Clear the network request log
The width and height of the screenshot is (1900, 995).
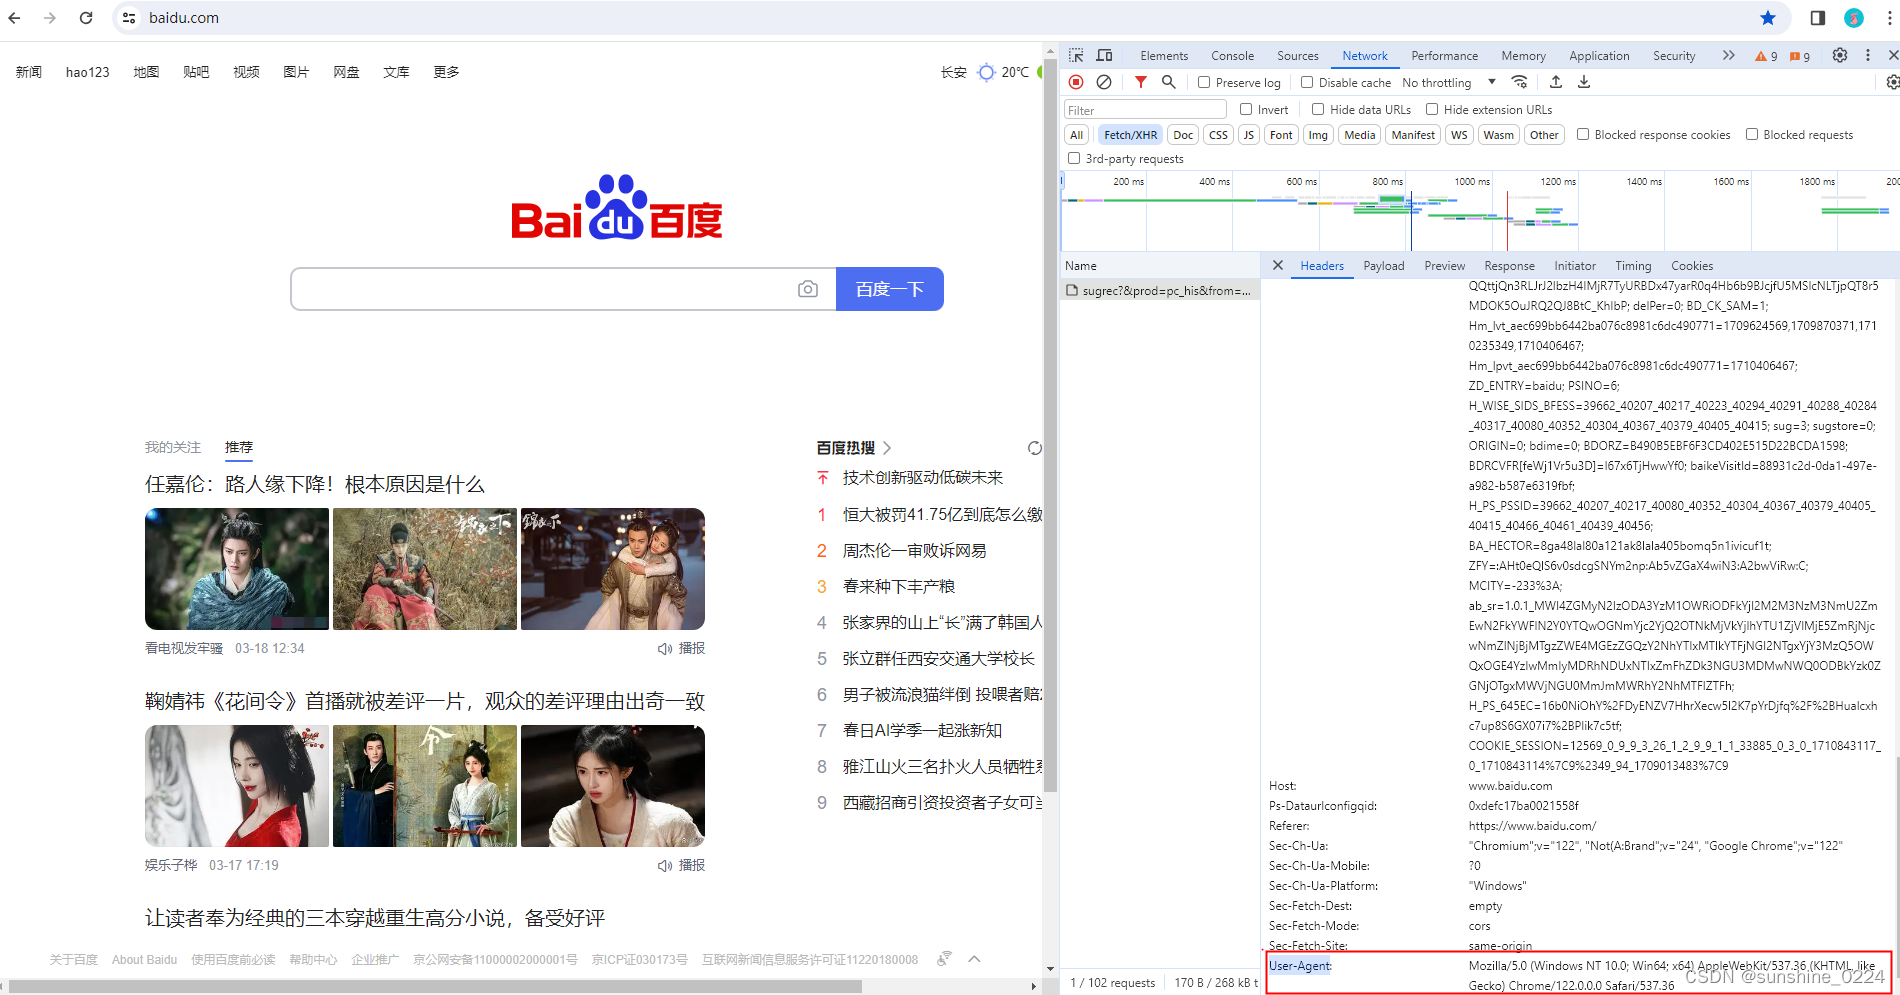tap(1104, 82)
